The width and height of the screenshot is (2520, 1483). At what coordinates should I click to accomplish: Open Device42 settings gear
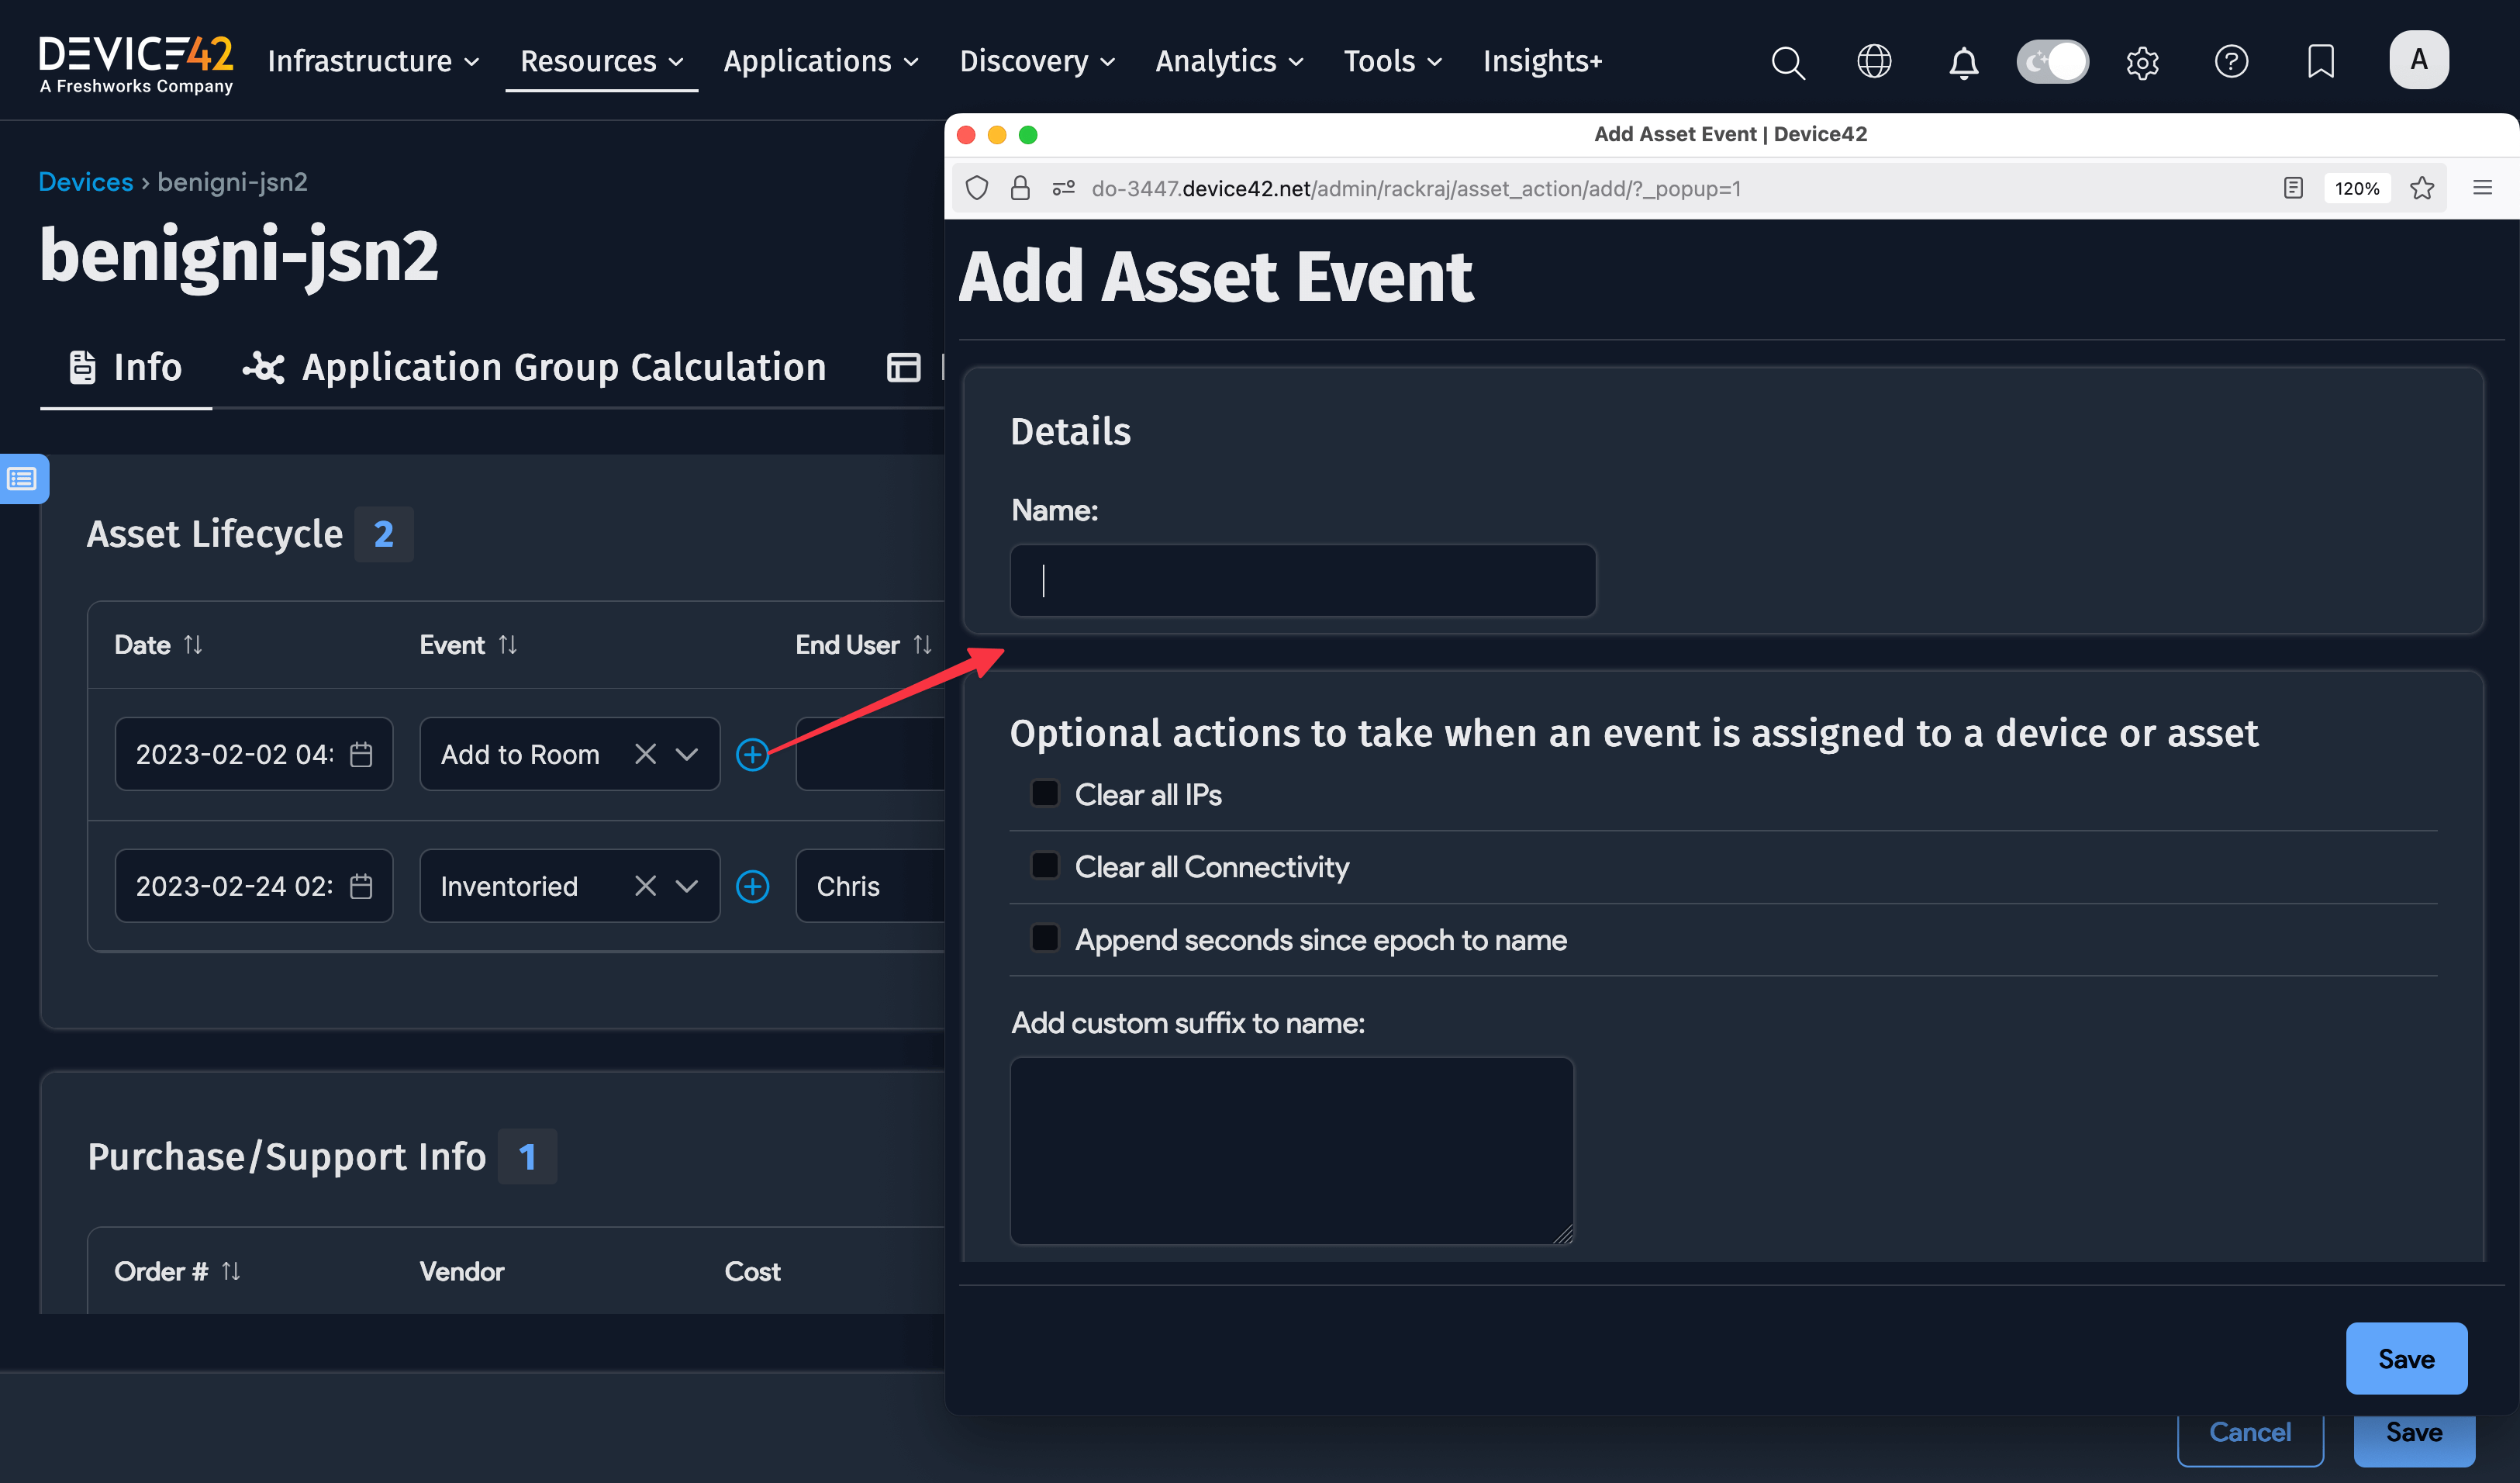point(2142,61)
